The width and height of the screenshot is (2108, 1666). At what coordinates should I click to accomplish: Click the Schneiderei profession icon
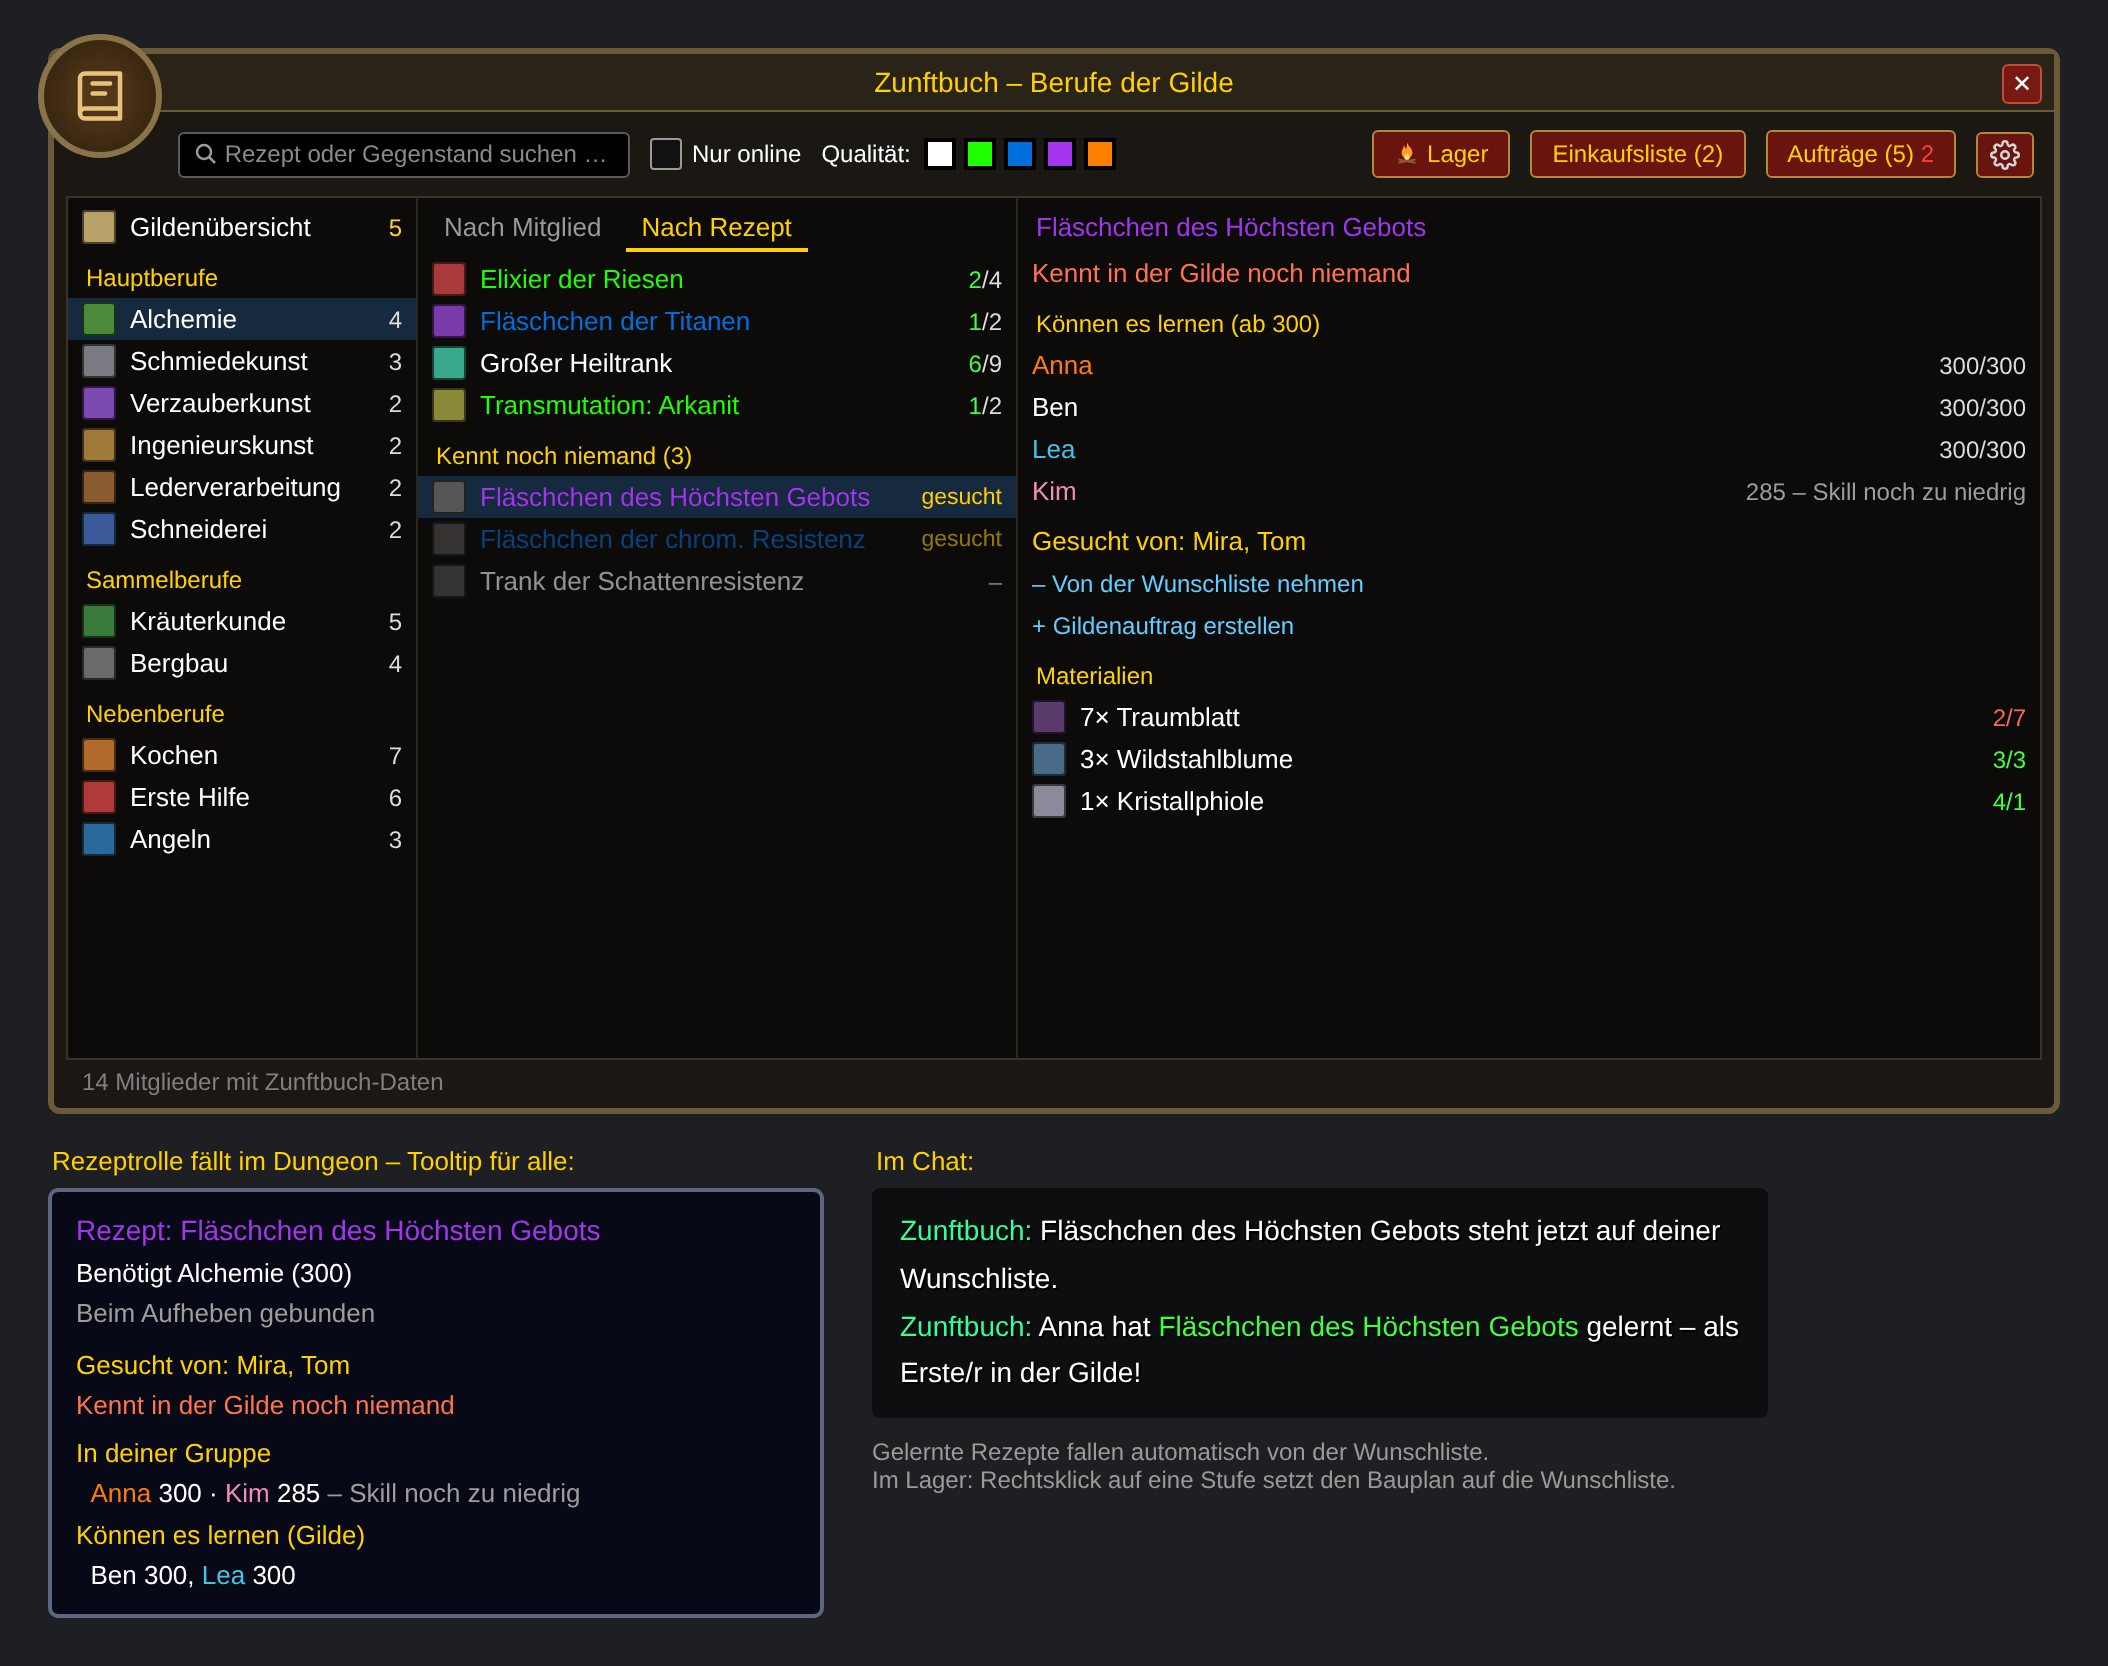pyautogui.click(x=99, y=529)
